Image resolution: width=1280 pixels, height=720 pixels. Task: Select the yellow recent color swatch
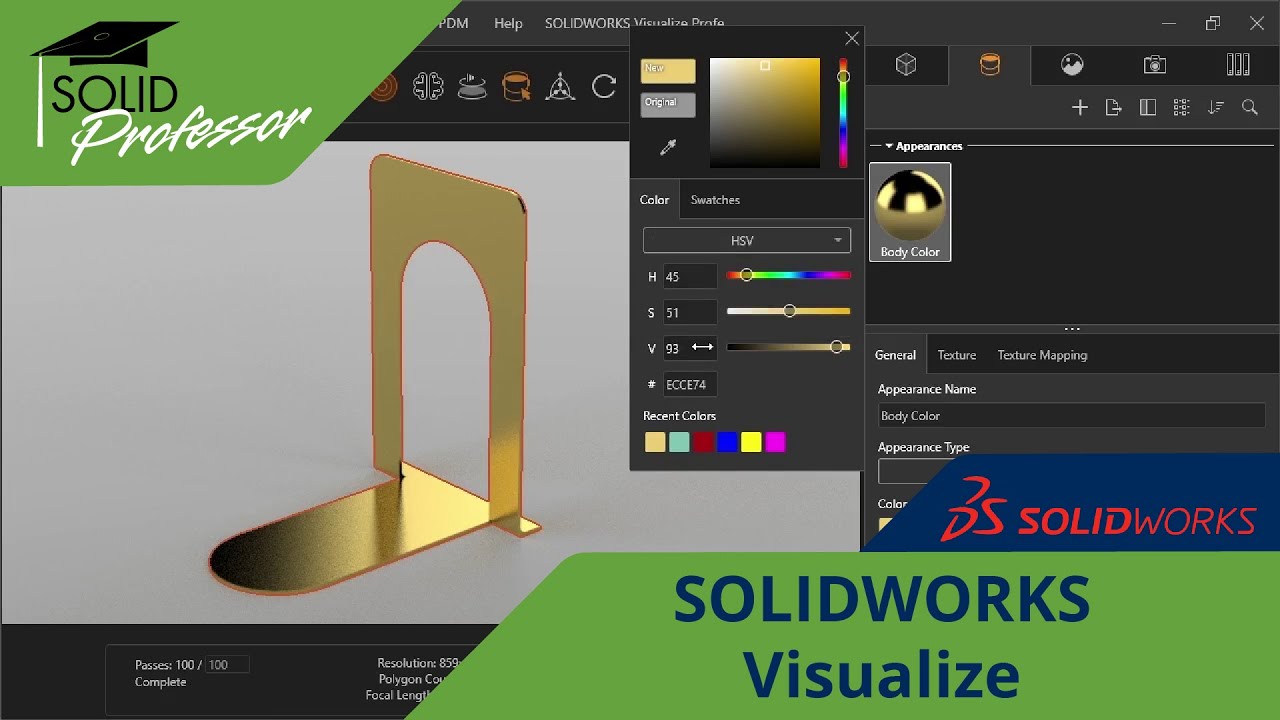751,442
